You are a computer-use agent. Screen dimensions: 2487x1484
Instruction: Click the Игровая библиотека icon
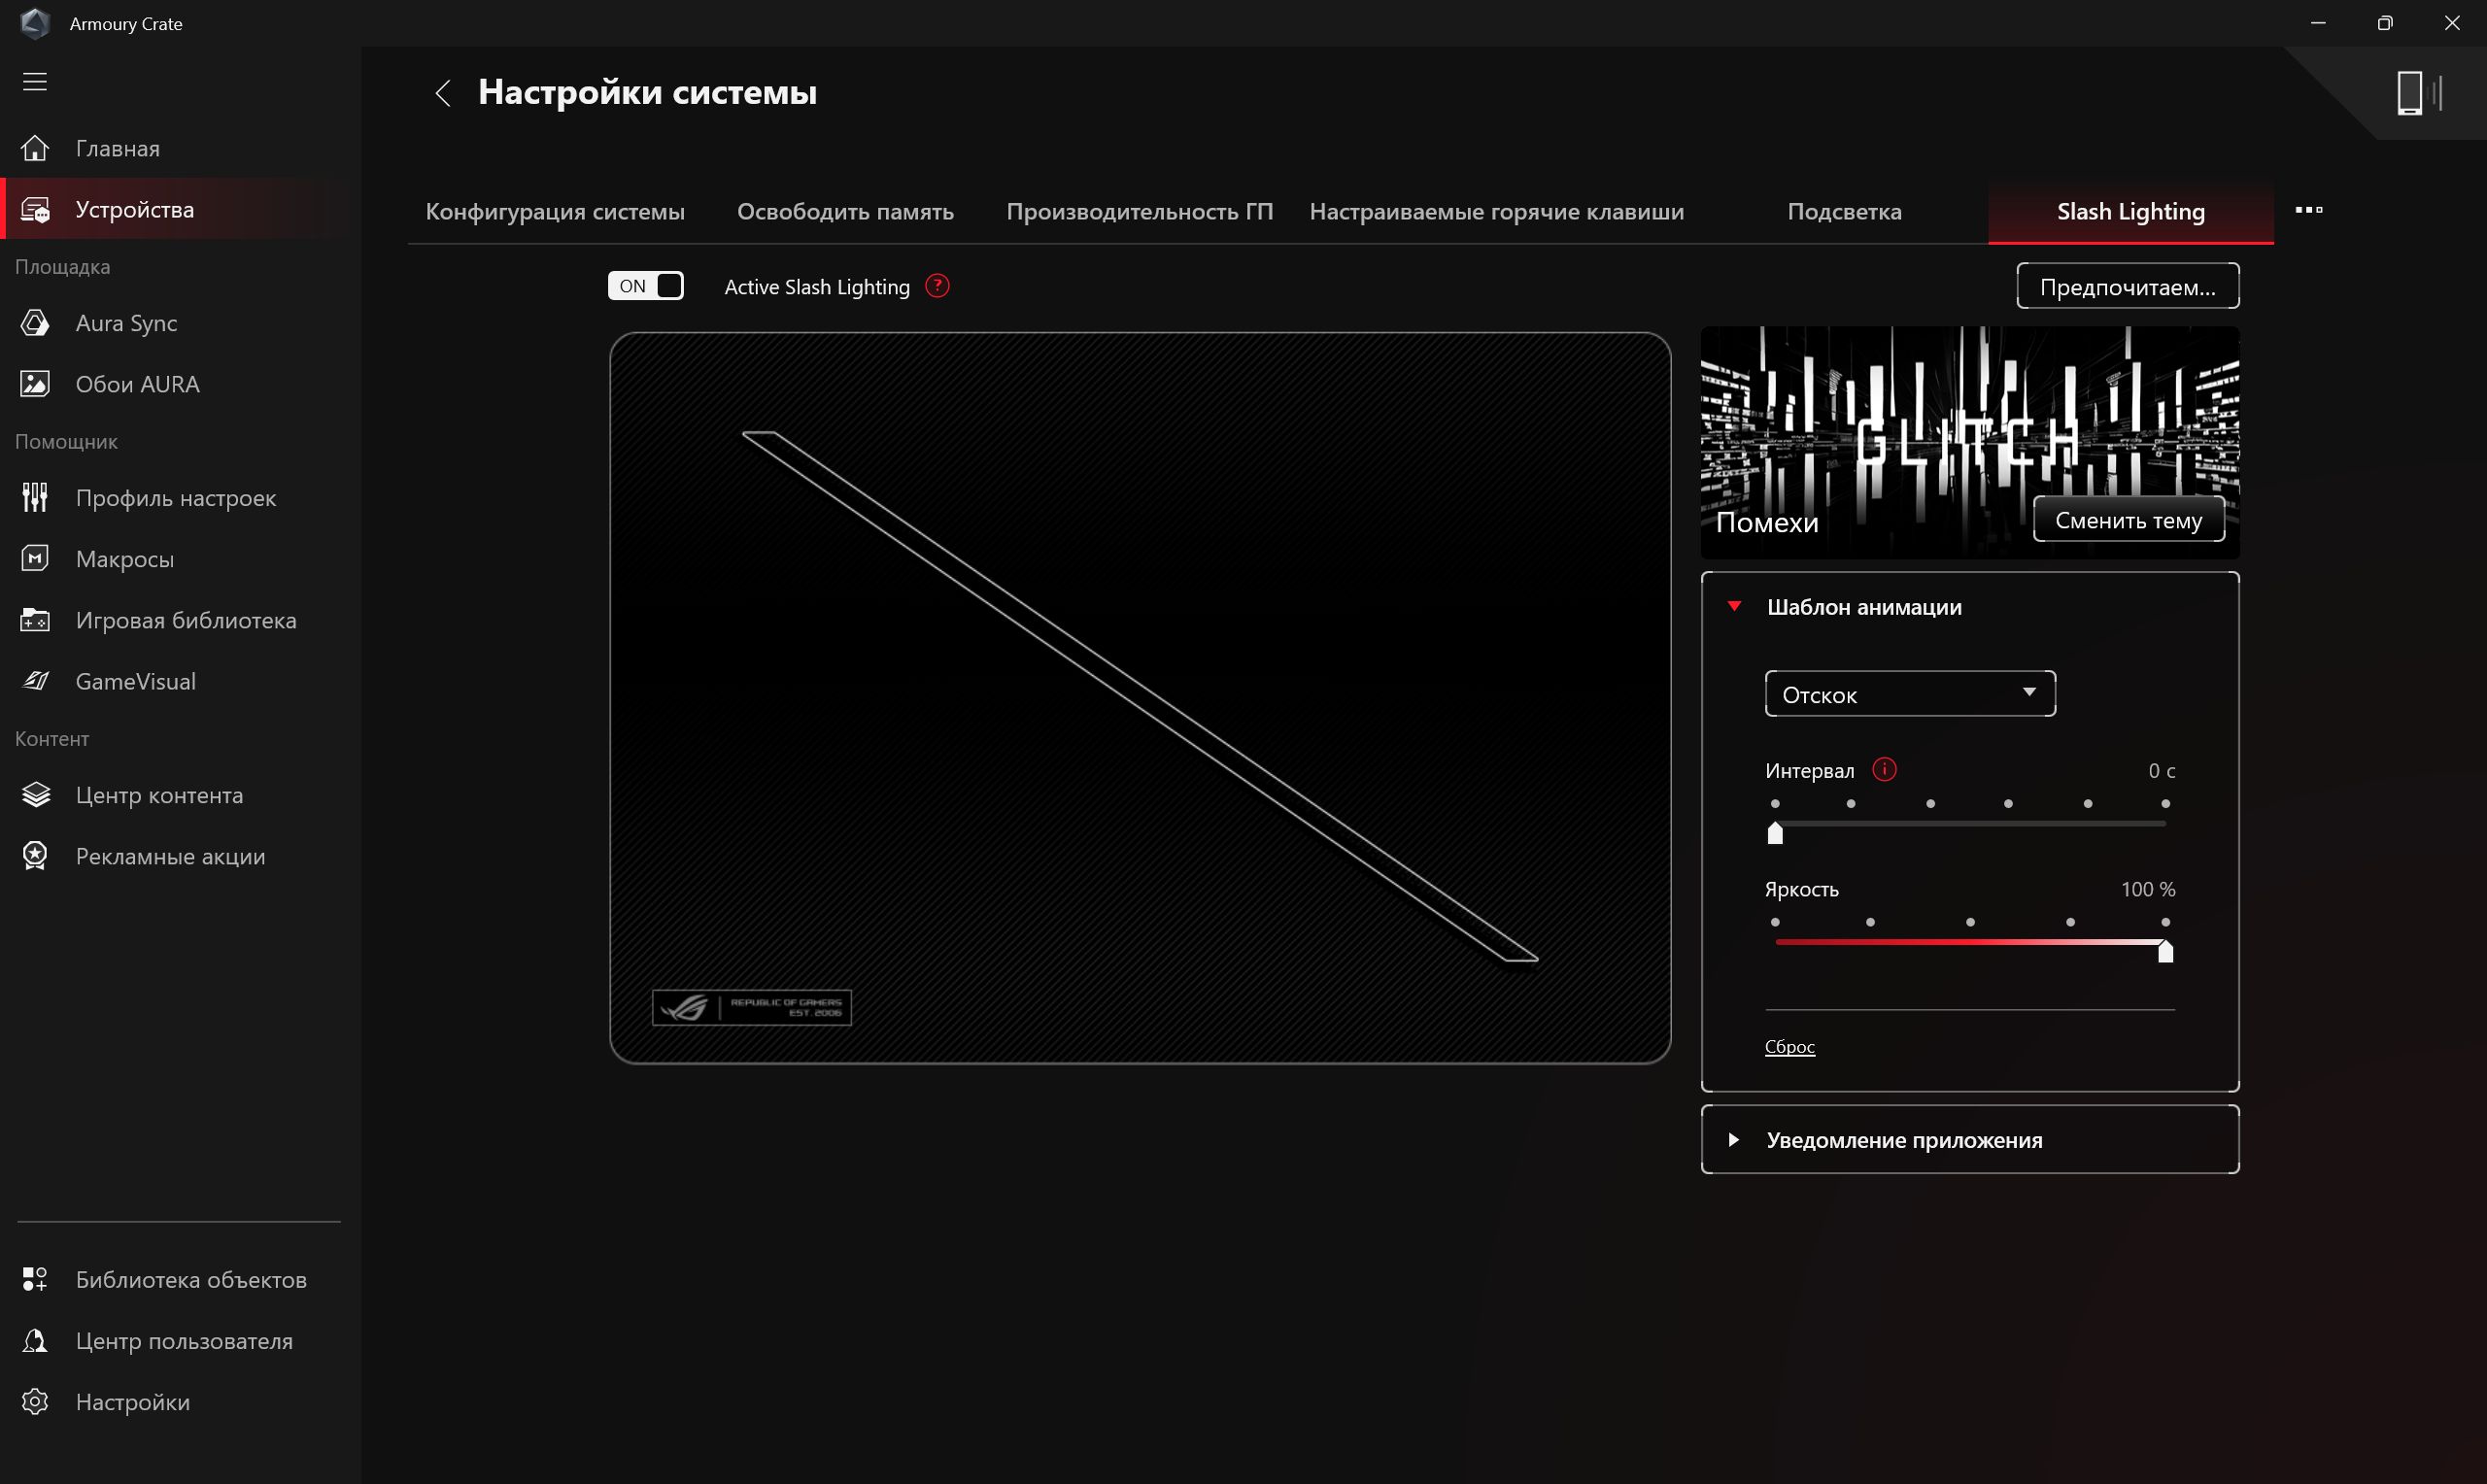pos(35,620)
